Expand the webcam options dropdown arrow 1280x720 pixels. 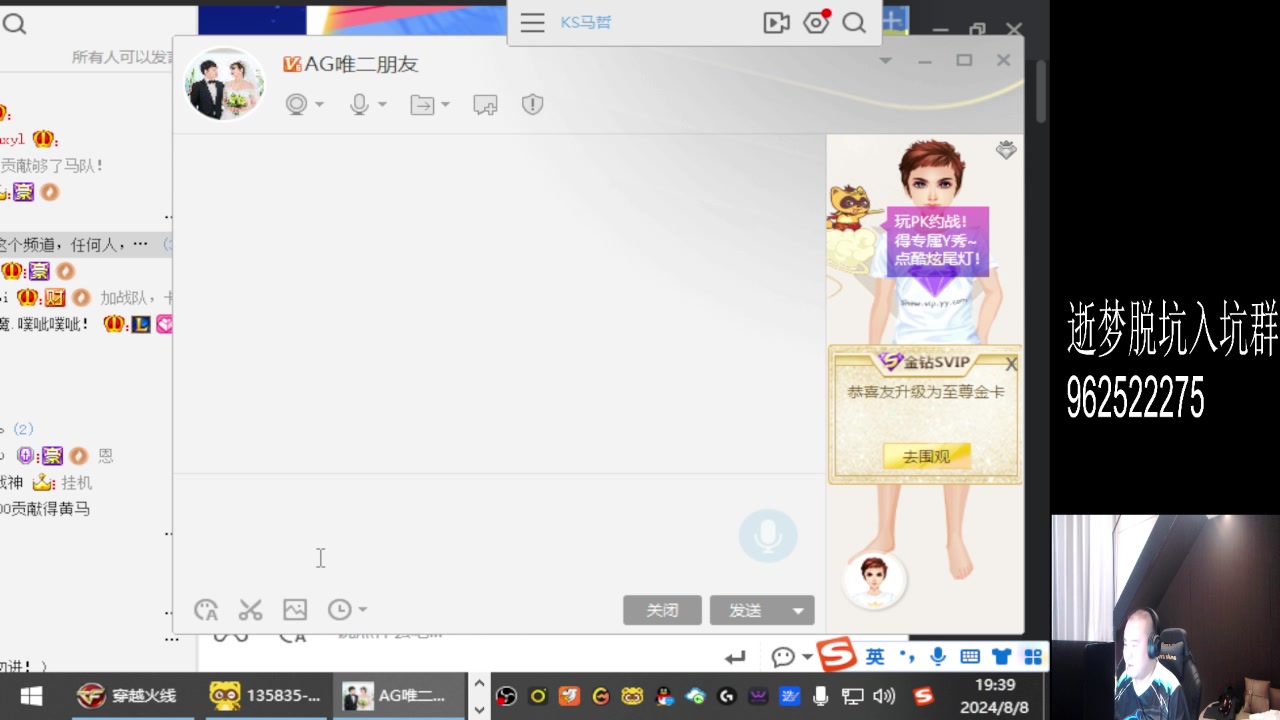tap(319, 105)
